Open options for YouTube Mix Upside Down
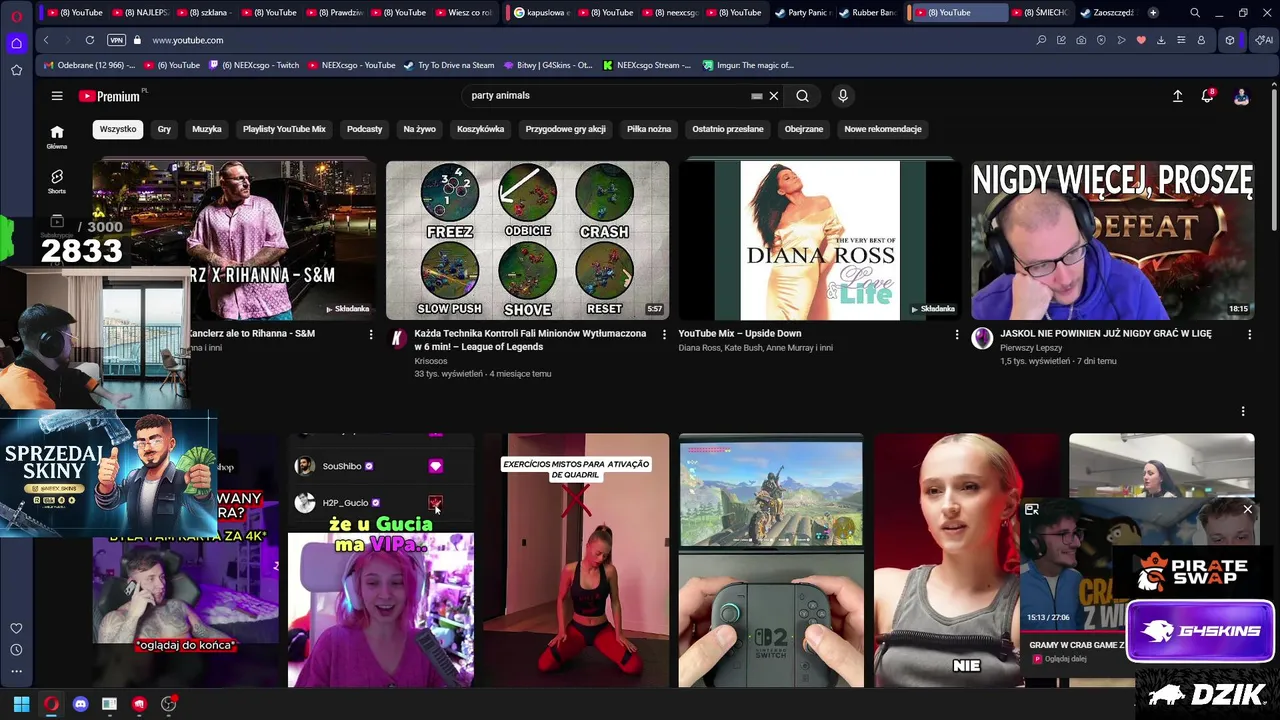The height and width of the screenshot is (720, 1280). (x=956, y=334)
